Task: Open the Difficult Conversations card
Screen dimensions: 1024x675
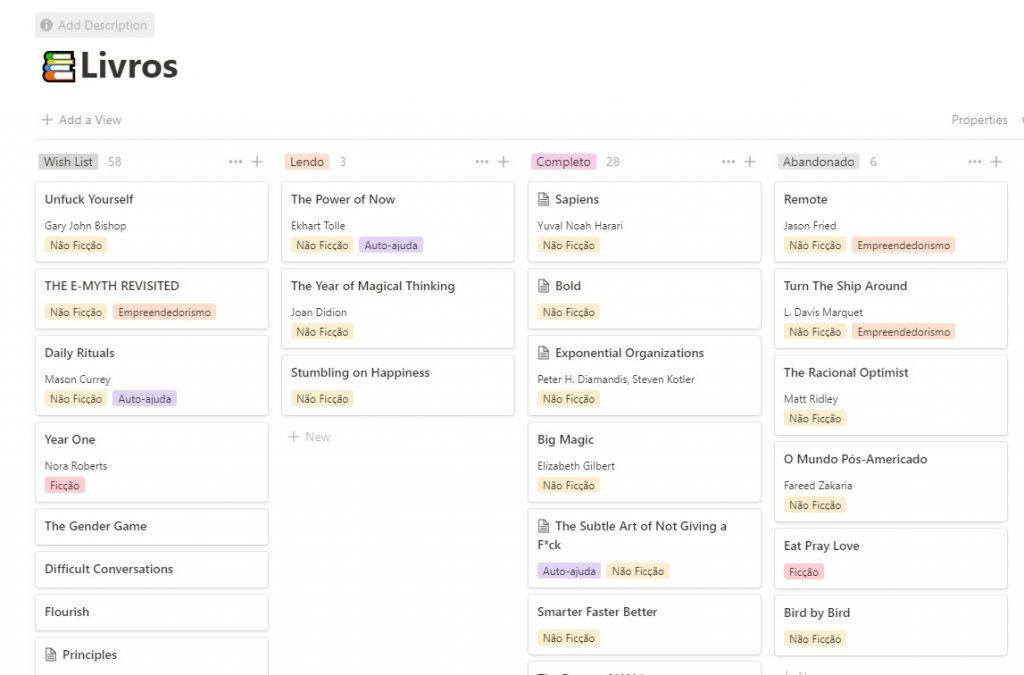Action: coord(152,569)
